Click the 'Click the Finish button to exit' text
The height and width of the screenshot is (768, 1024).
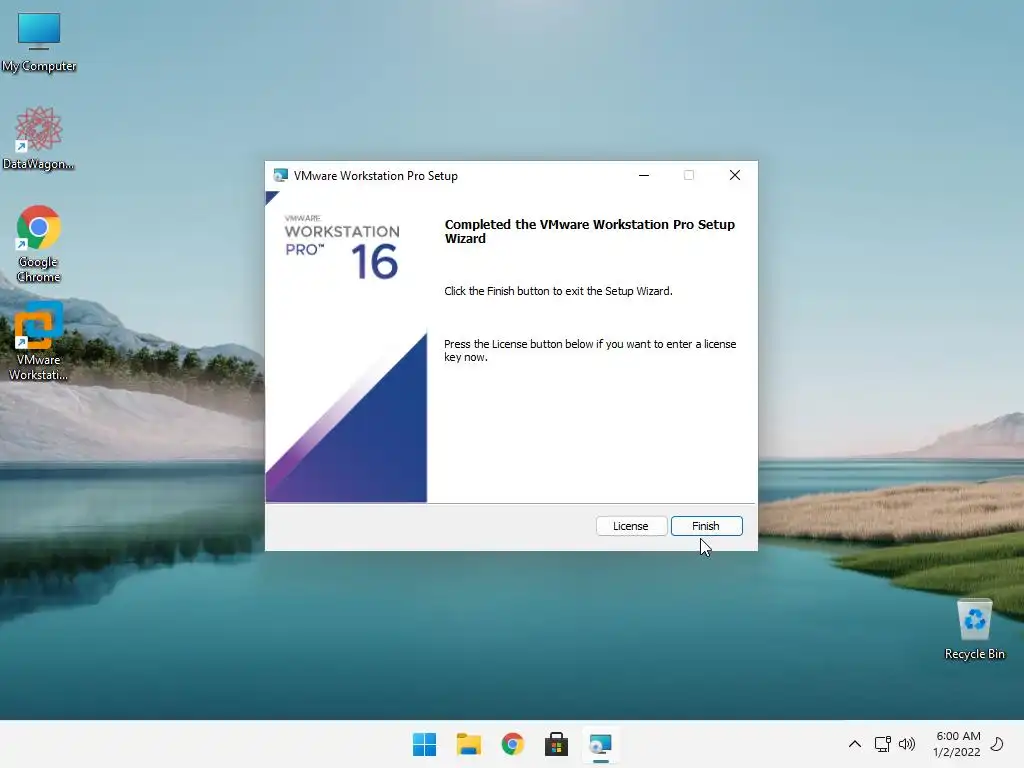click(558, 291)
